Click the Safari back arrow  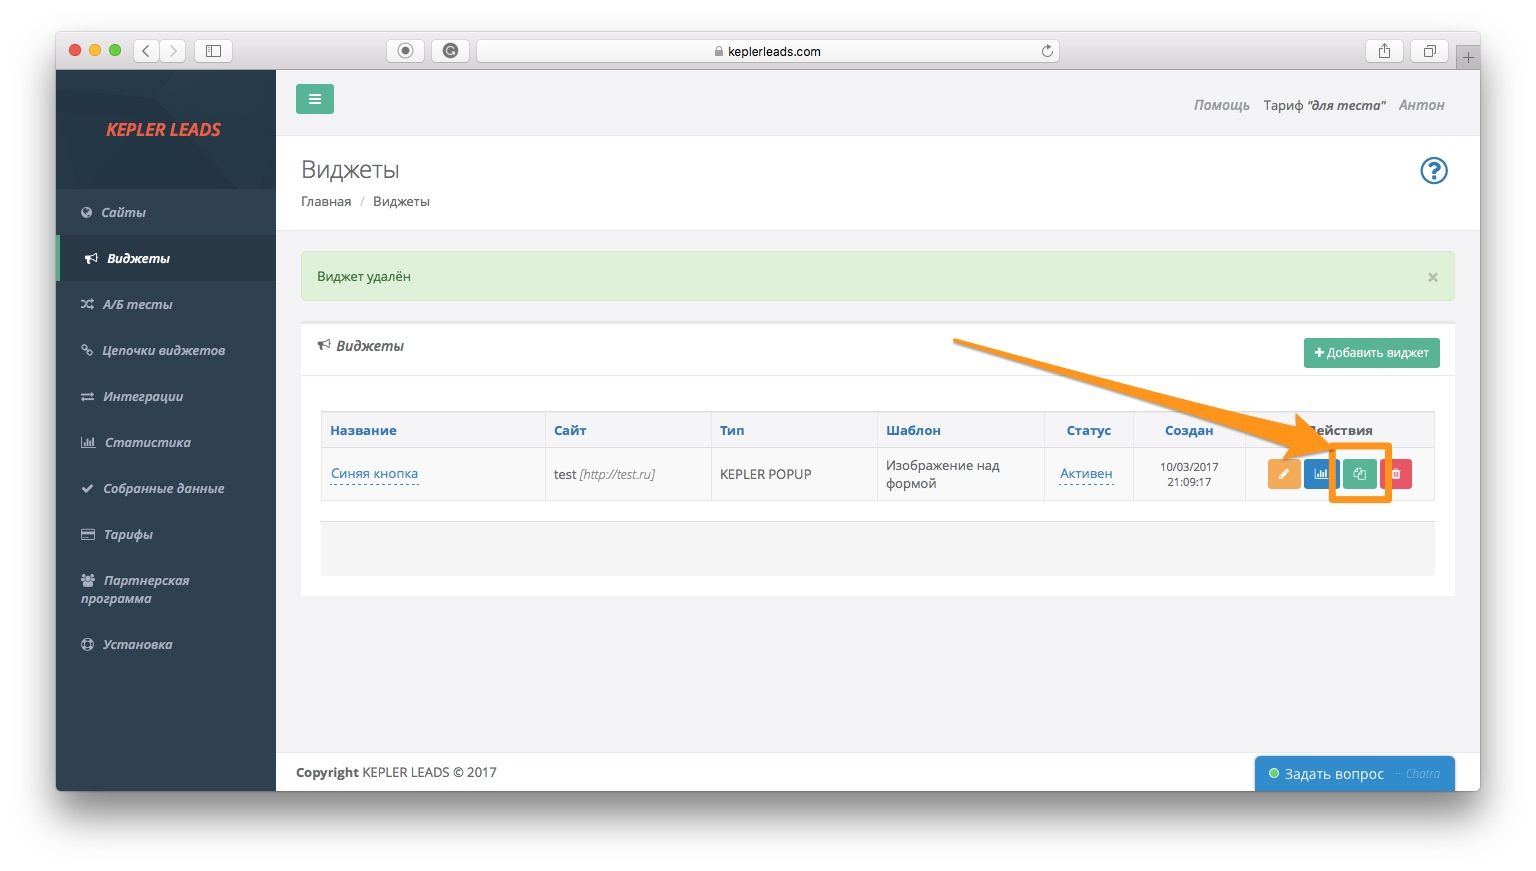coord(146,51)
